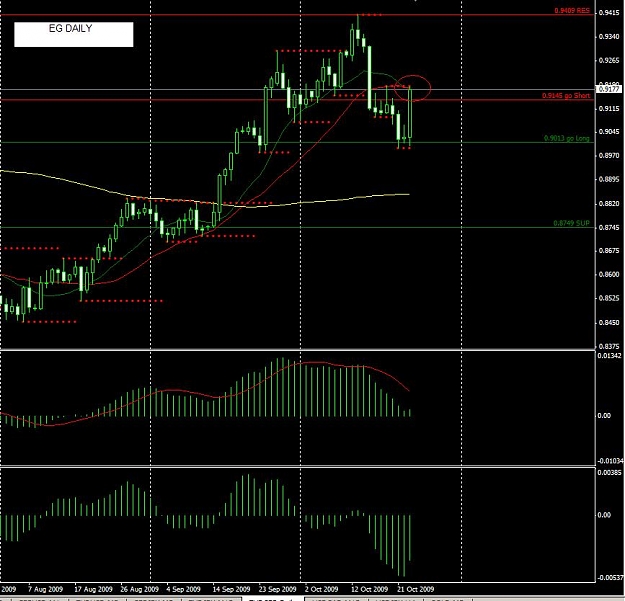Click the 0.8600 price axis value
Viewport: 625px width, 601px height.
pos(609,274)
